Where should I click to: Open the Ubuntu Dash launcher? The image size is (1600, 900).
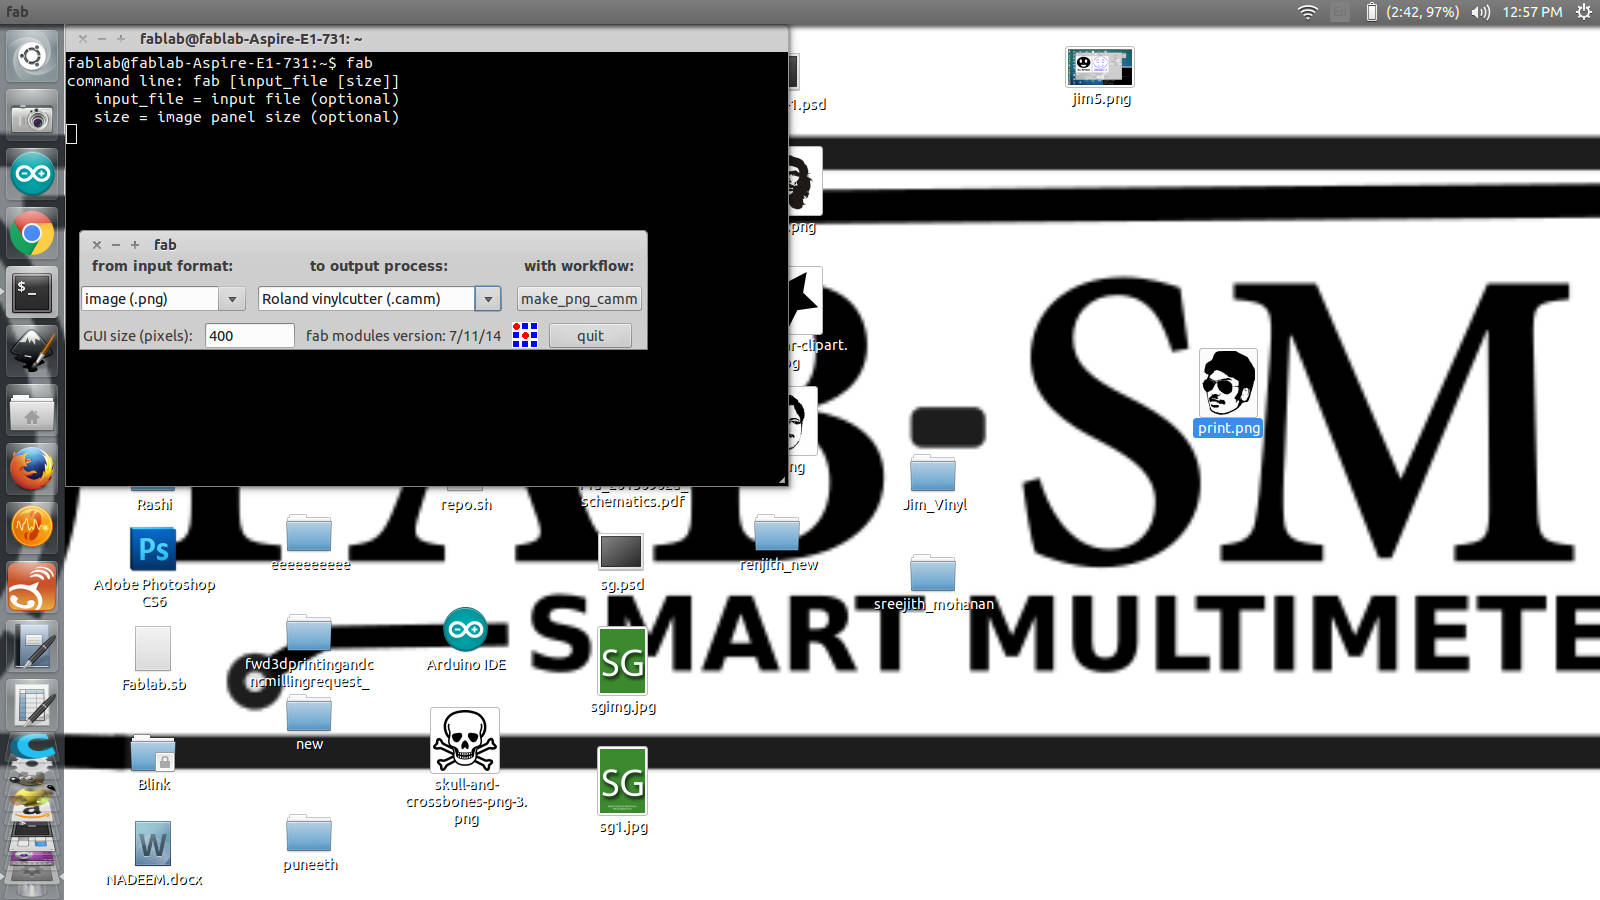point(32,56)
